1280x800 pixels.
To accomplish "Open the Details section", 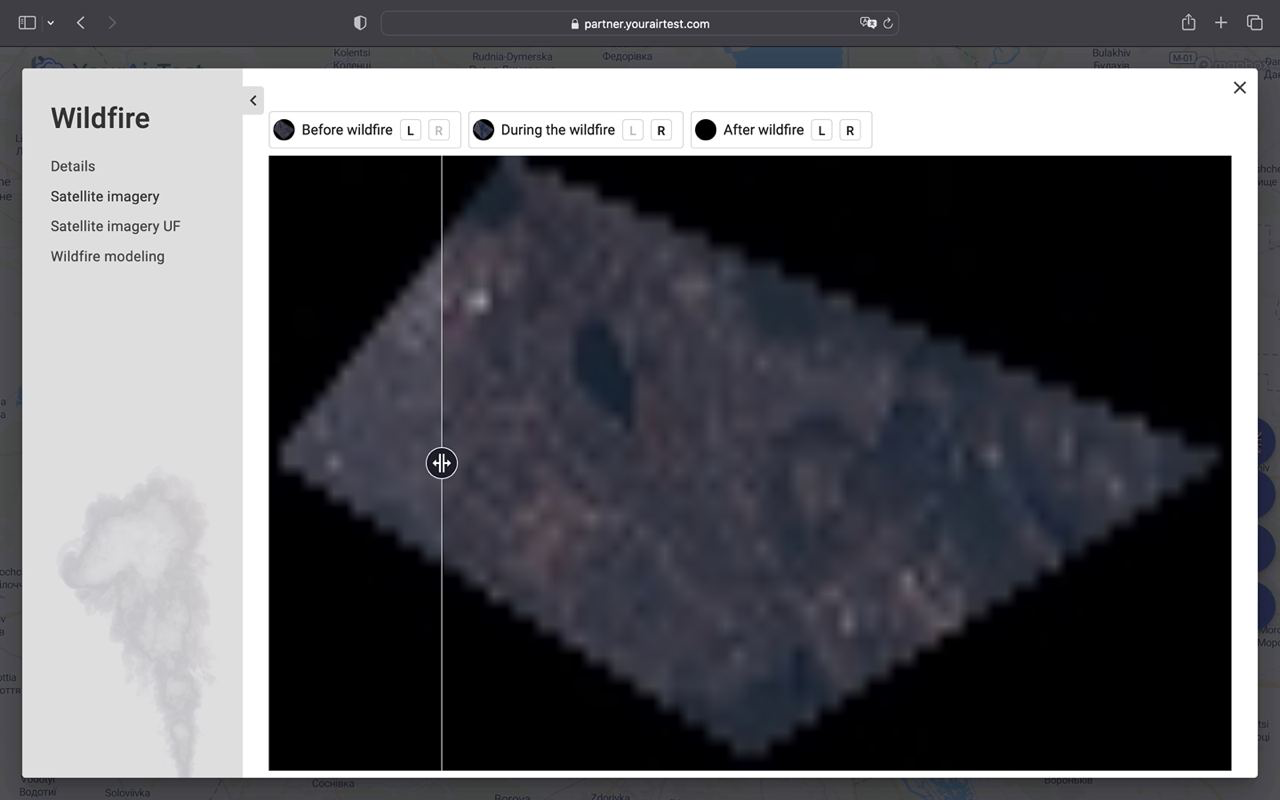I will pos(73,166).
